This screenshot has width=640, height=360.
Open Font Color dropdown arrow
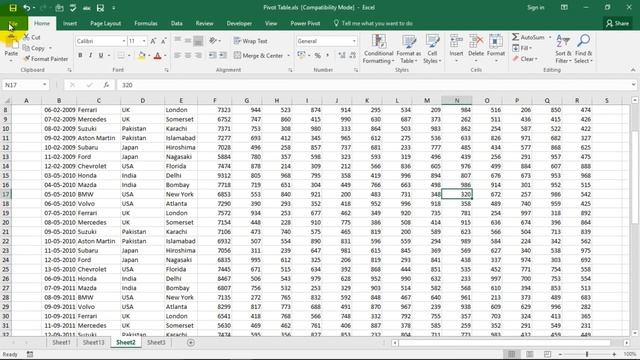pos(165,56)
